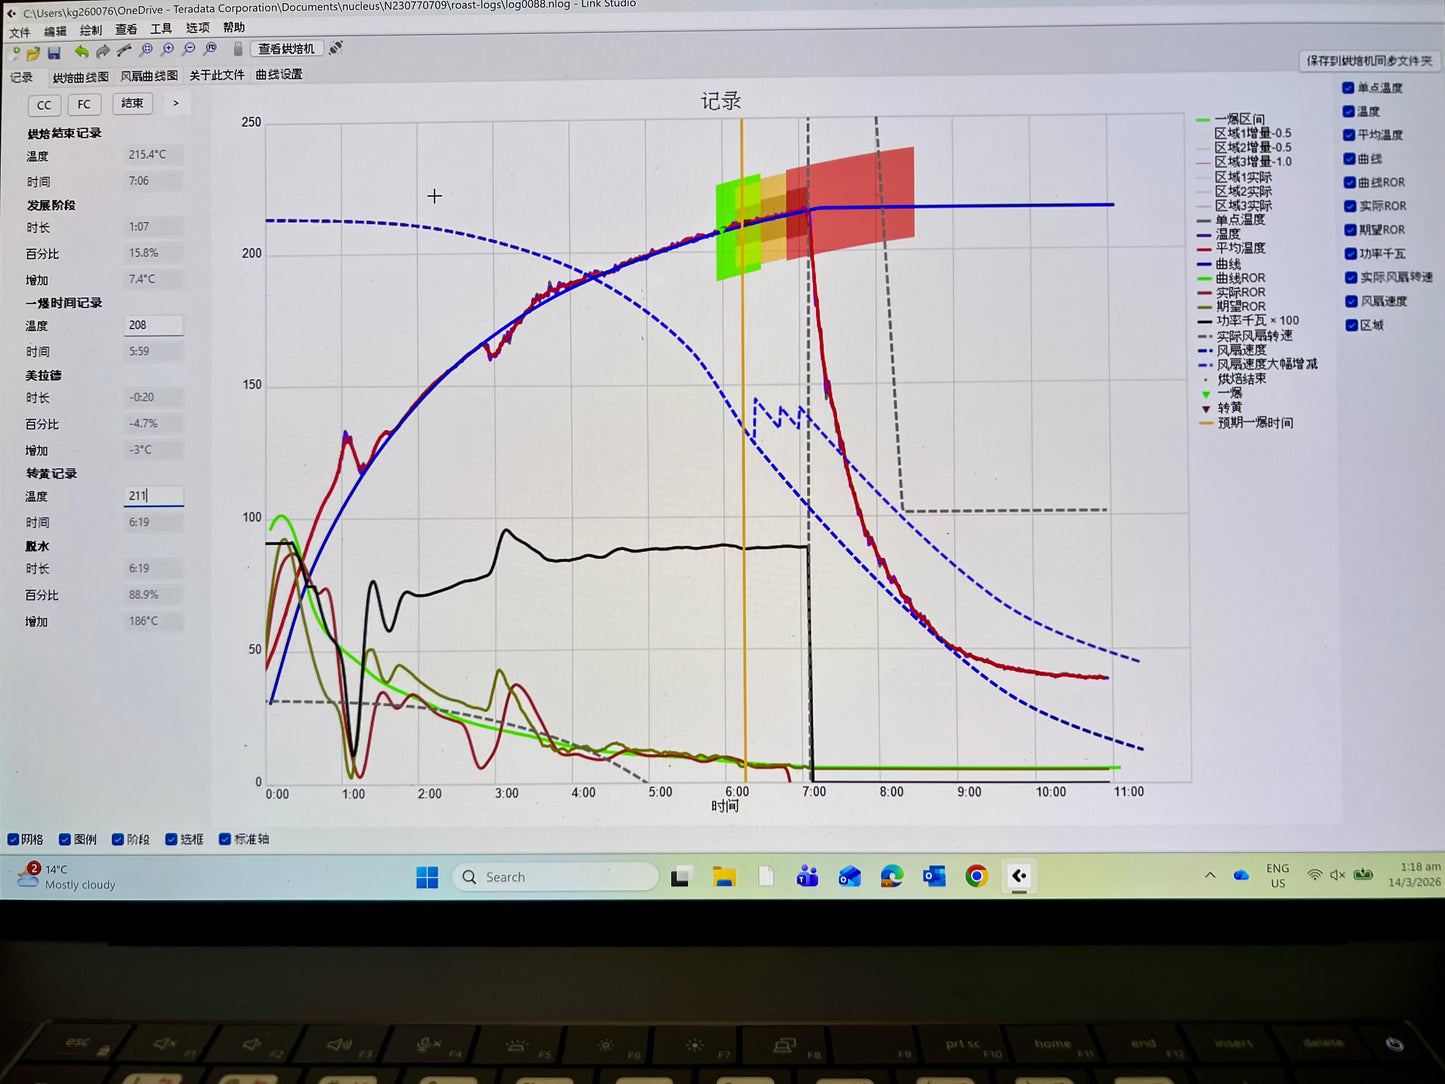Click the blue floppy disk save icon
Screen dimensions: 1445x1084
54,52
